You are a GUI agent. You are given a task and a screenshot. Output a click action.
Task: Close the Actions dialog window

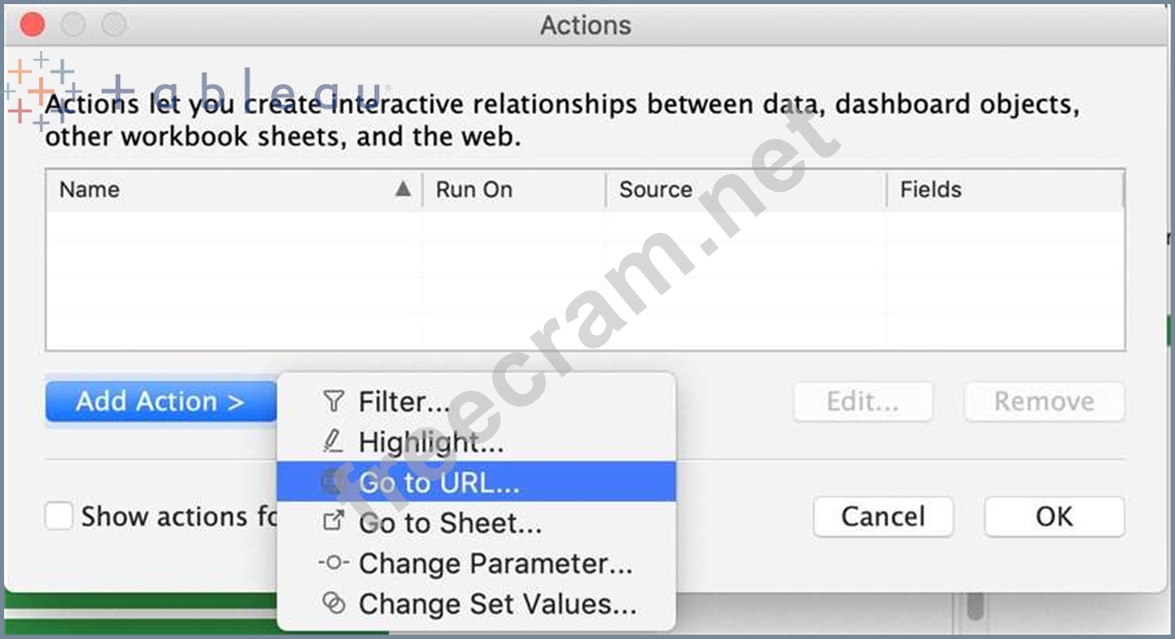(x=32, y=24)
